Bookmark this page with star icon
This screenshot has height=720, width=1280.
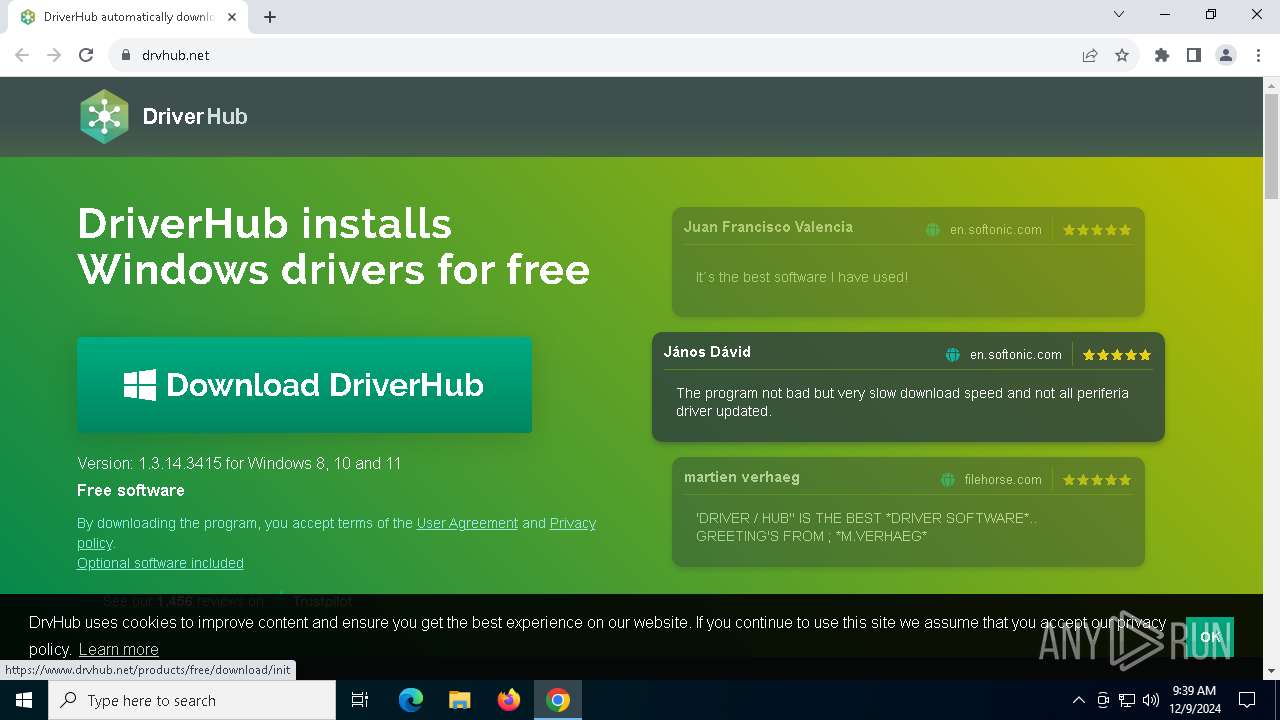point(1122,55)
